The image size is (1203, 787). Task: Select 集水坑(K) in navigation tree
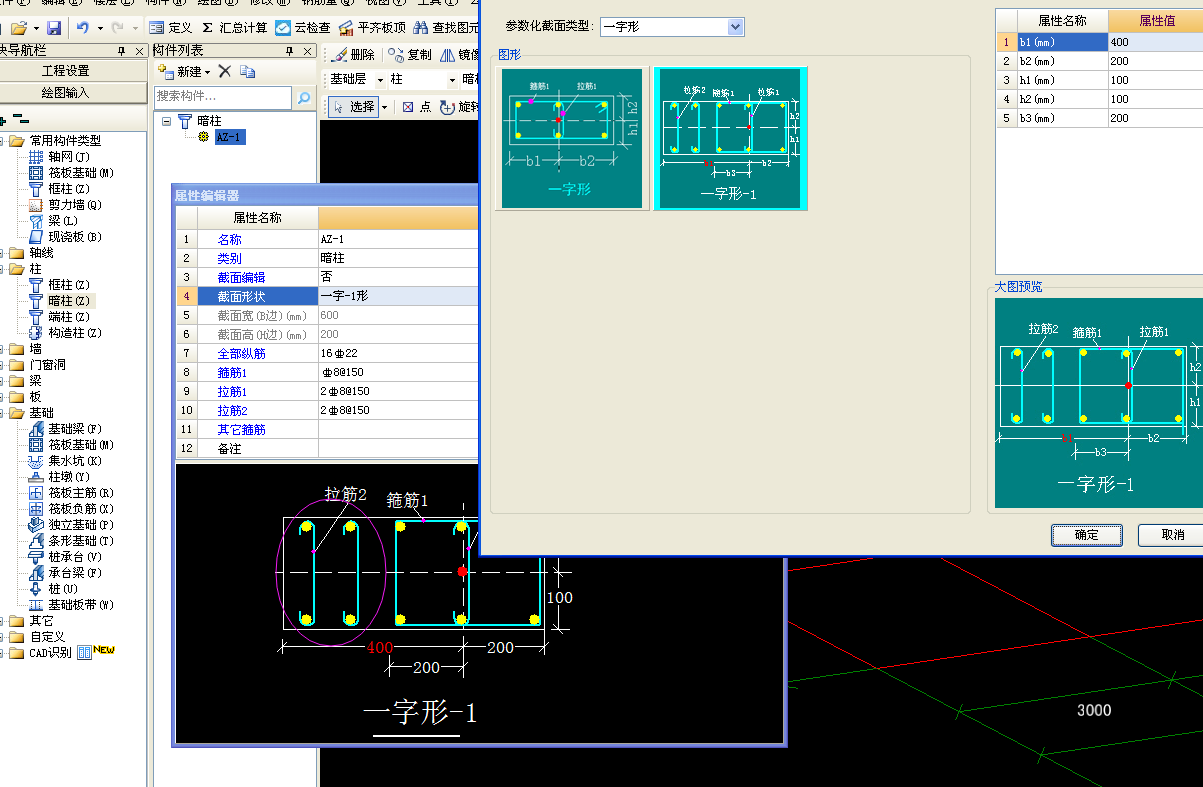(64, 460)
